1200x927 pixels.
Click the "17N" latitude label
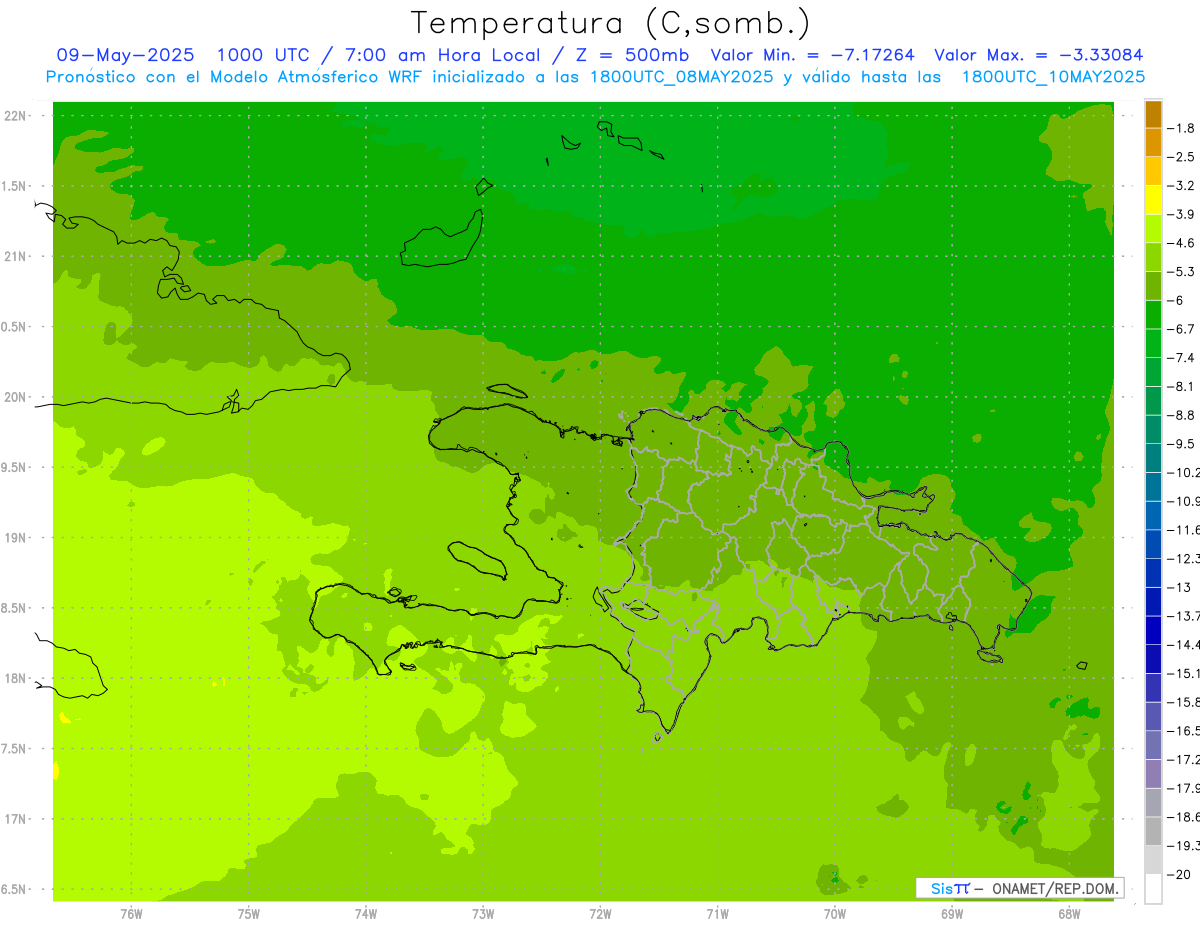tap(16, 819)
